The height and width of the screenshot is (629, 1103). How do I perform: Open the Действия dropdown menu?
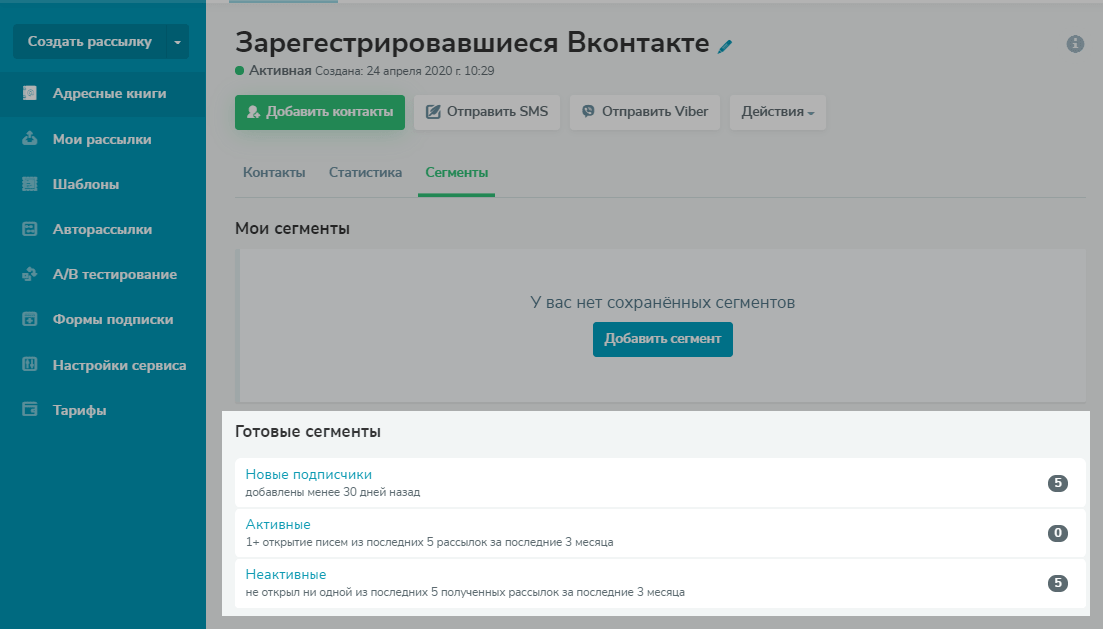[x=777, y=112]
